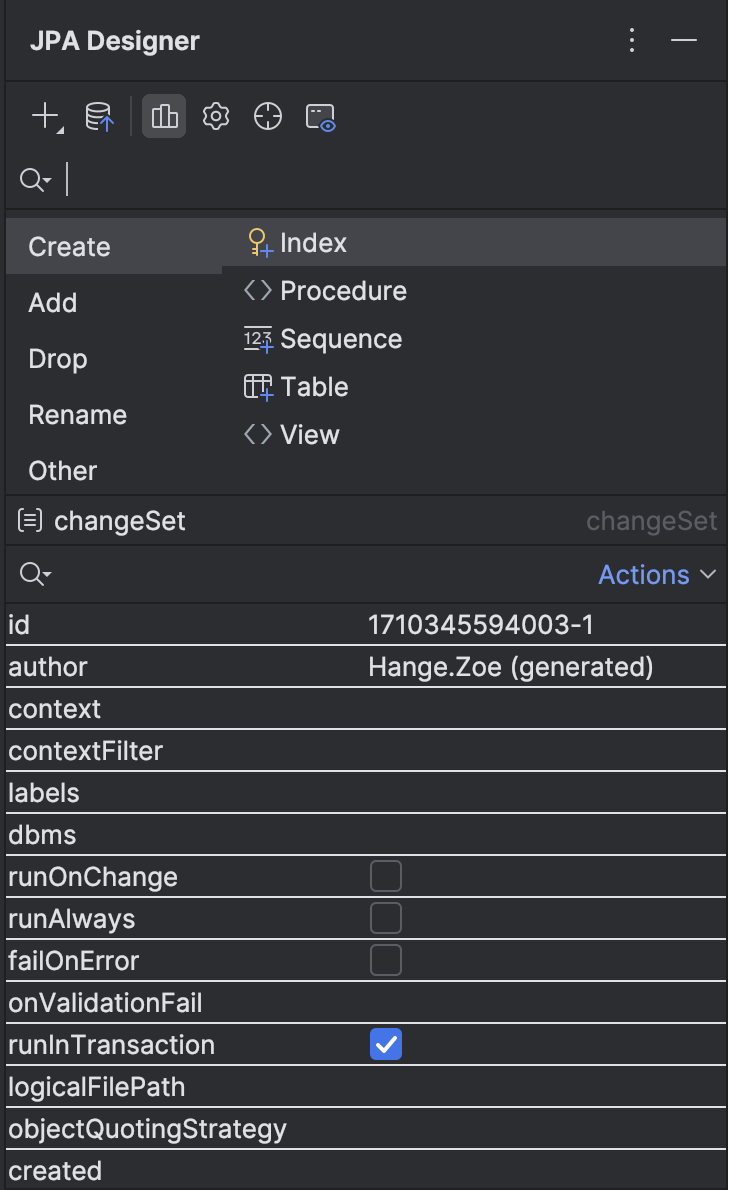This screenshot has height=1190, width=730.
Task: Toggle the diagram view toolbar icon
Action: (x=163, y=116)
